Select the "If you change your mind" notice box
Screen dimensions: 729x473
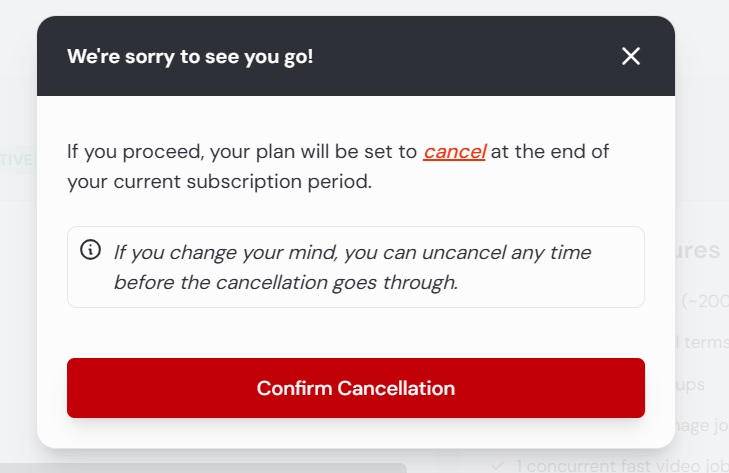pyautogui.click(x=356, y=267)
